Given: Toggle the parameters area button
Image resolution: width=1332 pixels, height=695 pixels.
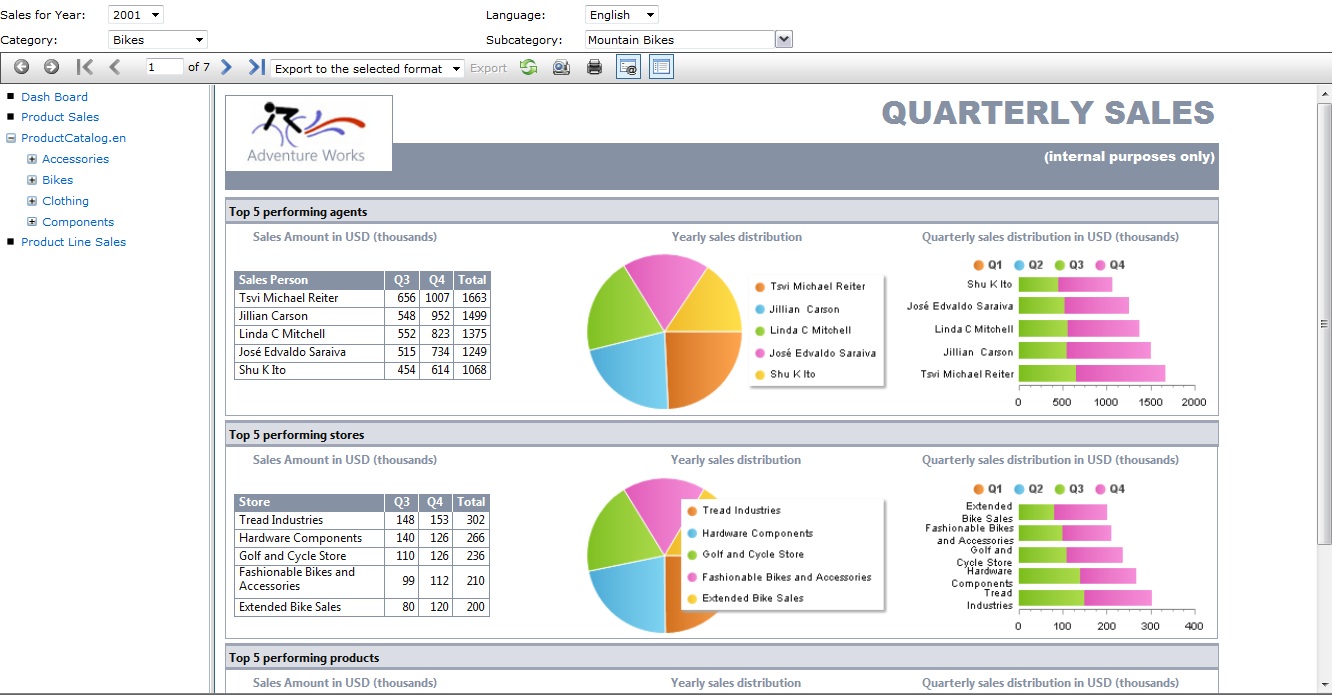Looking at the screenshot, I should (x=628, y=67).
